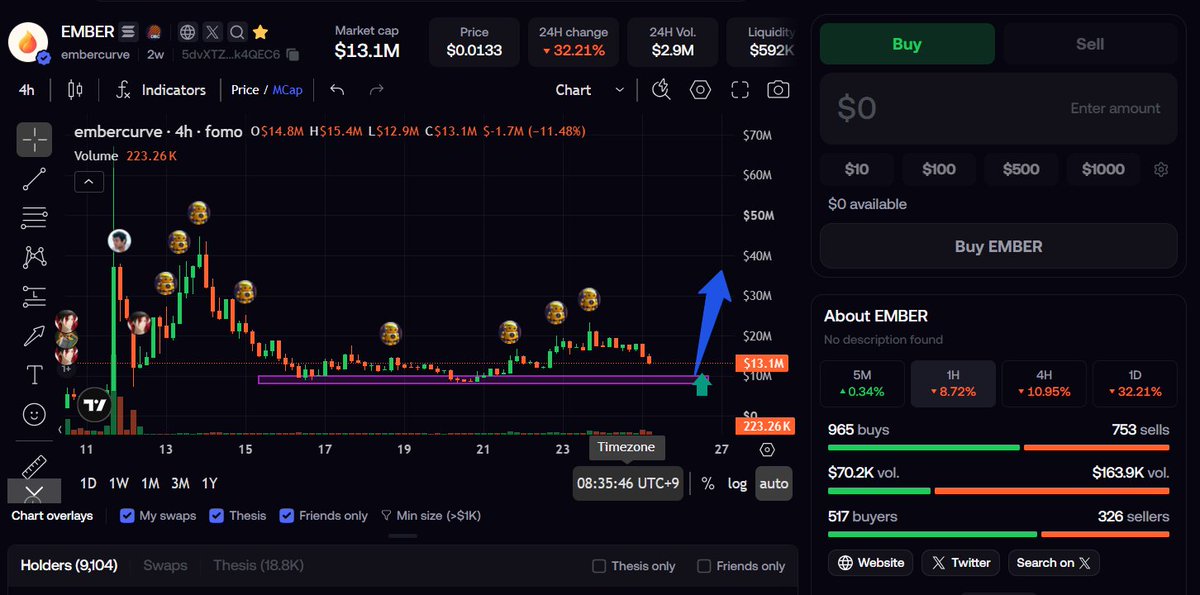Viewport: 1200px width, 595px height.
Task: Open chart settings hexagon icon
Action: [700, 90]
